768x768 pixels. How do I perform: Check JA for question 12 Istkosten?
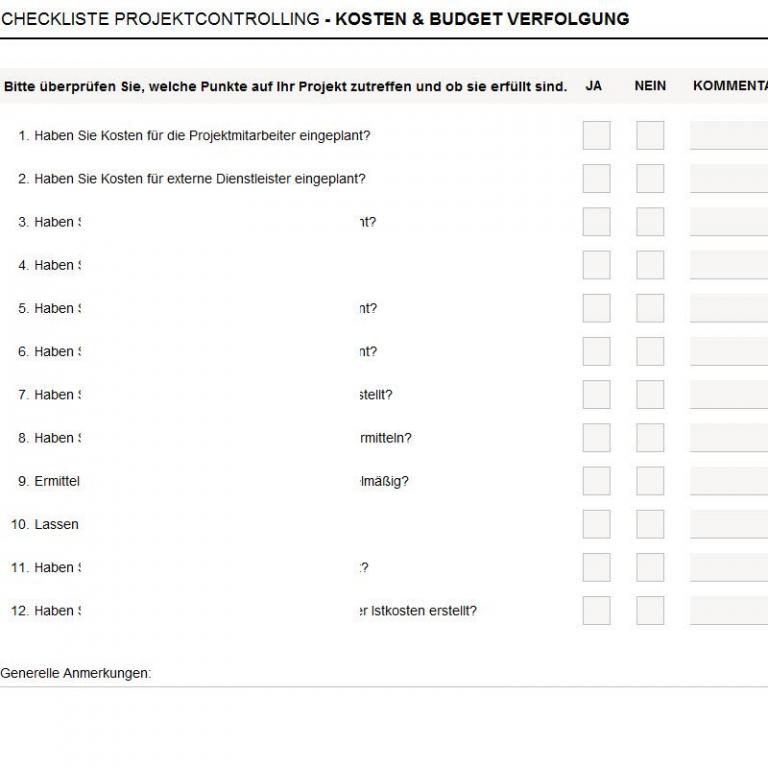tap(596, 610)
